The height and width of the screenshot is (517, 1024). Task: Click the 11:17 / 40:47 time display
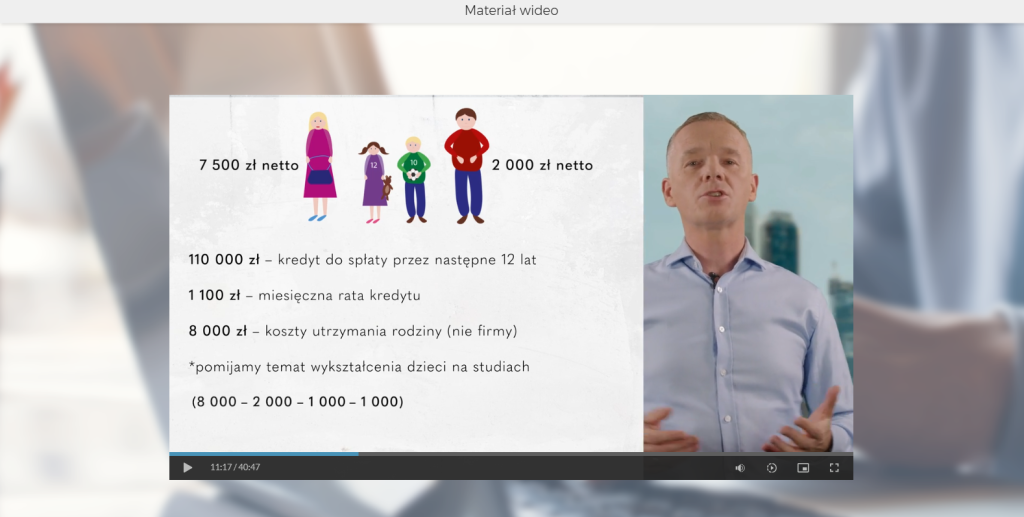coord(235,467)
